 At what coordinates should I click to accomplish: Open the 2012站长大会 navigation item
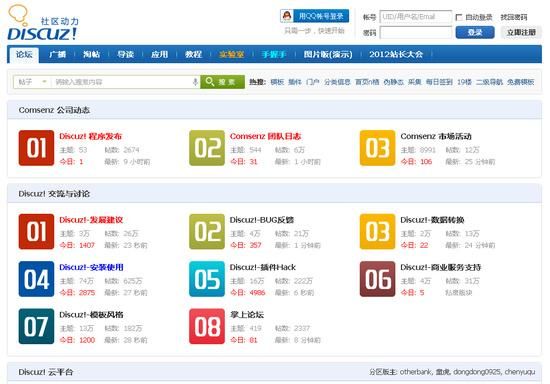[x=396, y=54]
